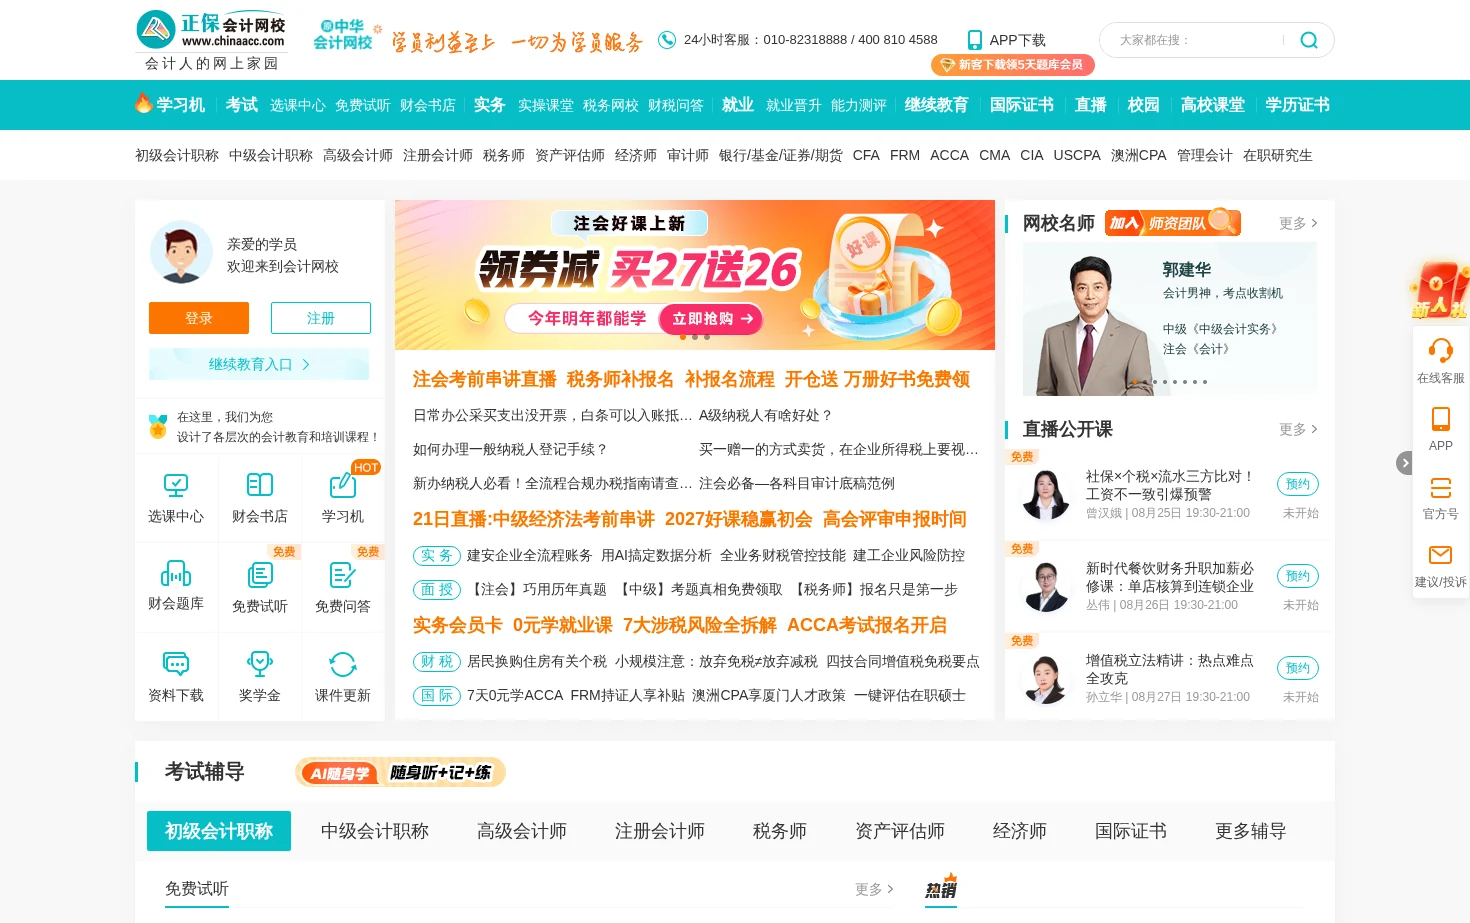Screen dimensions: 1470x923
Task: Open 国际证书 in the main nav bar
Action: pos(1022,105)
